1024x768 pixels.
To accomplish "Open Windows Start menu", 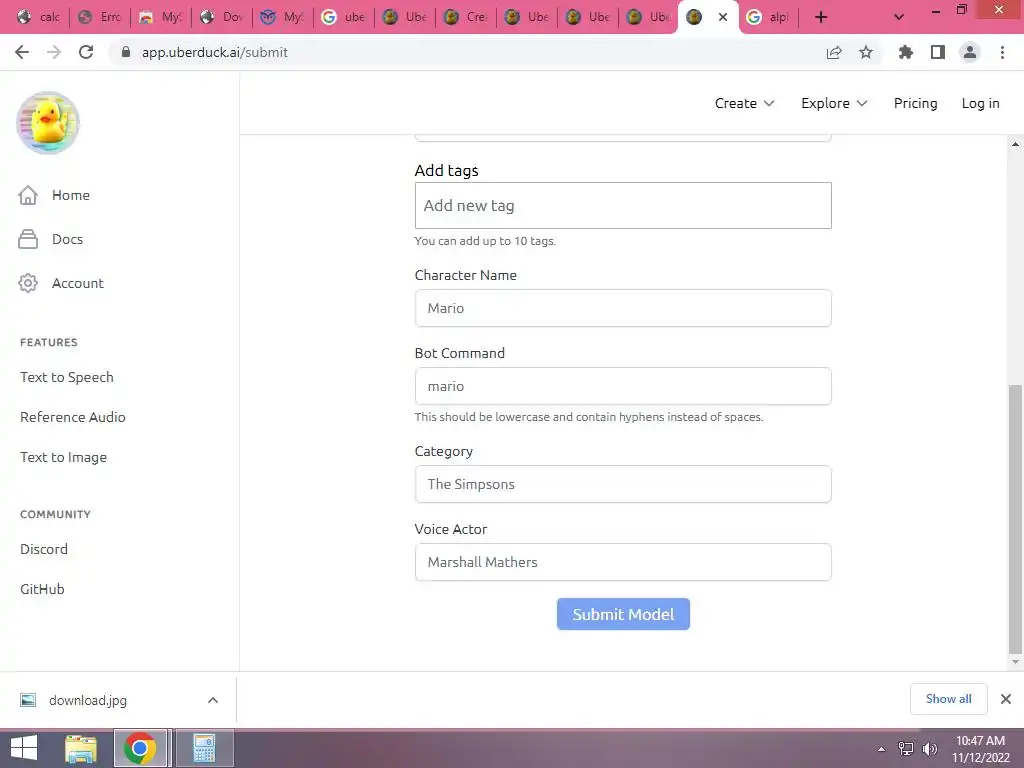I will 24,748.
